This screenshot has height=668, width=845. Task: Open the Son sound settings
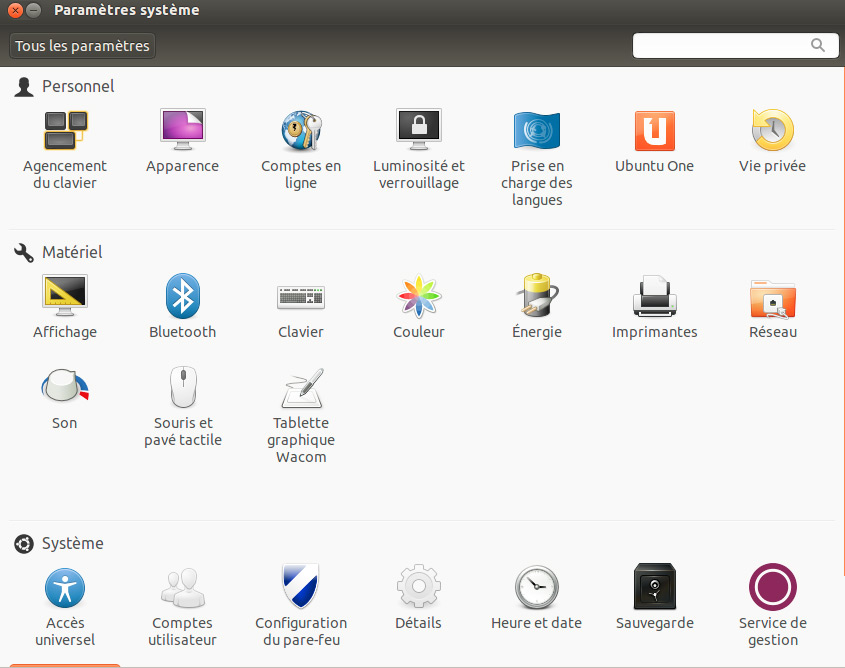click(x=65, y=399)
